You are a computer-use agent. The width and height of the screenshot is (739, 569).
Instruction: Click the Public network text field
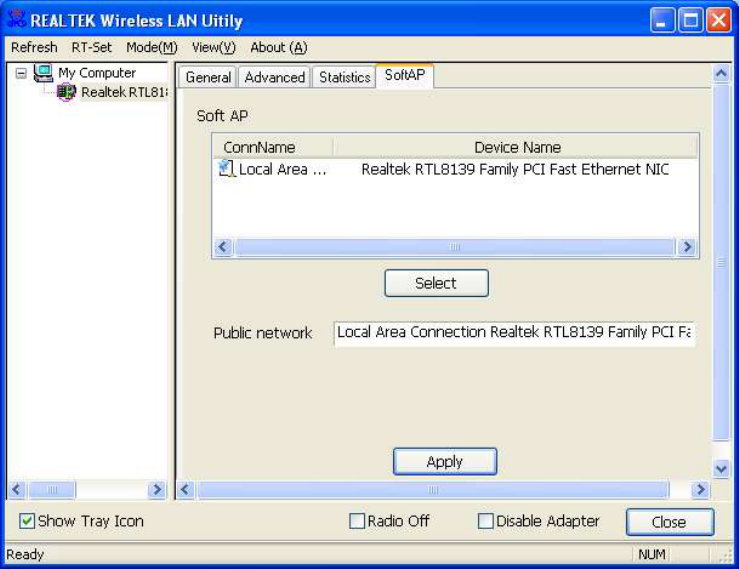[x=514, y=333]
